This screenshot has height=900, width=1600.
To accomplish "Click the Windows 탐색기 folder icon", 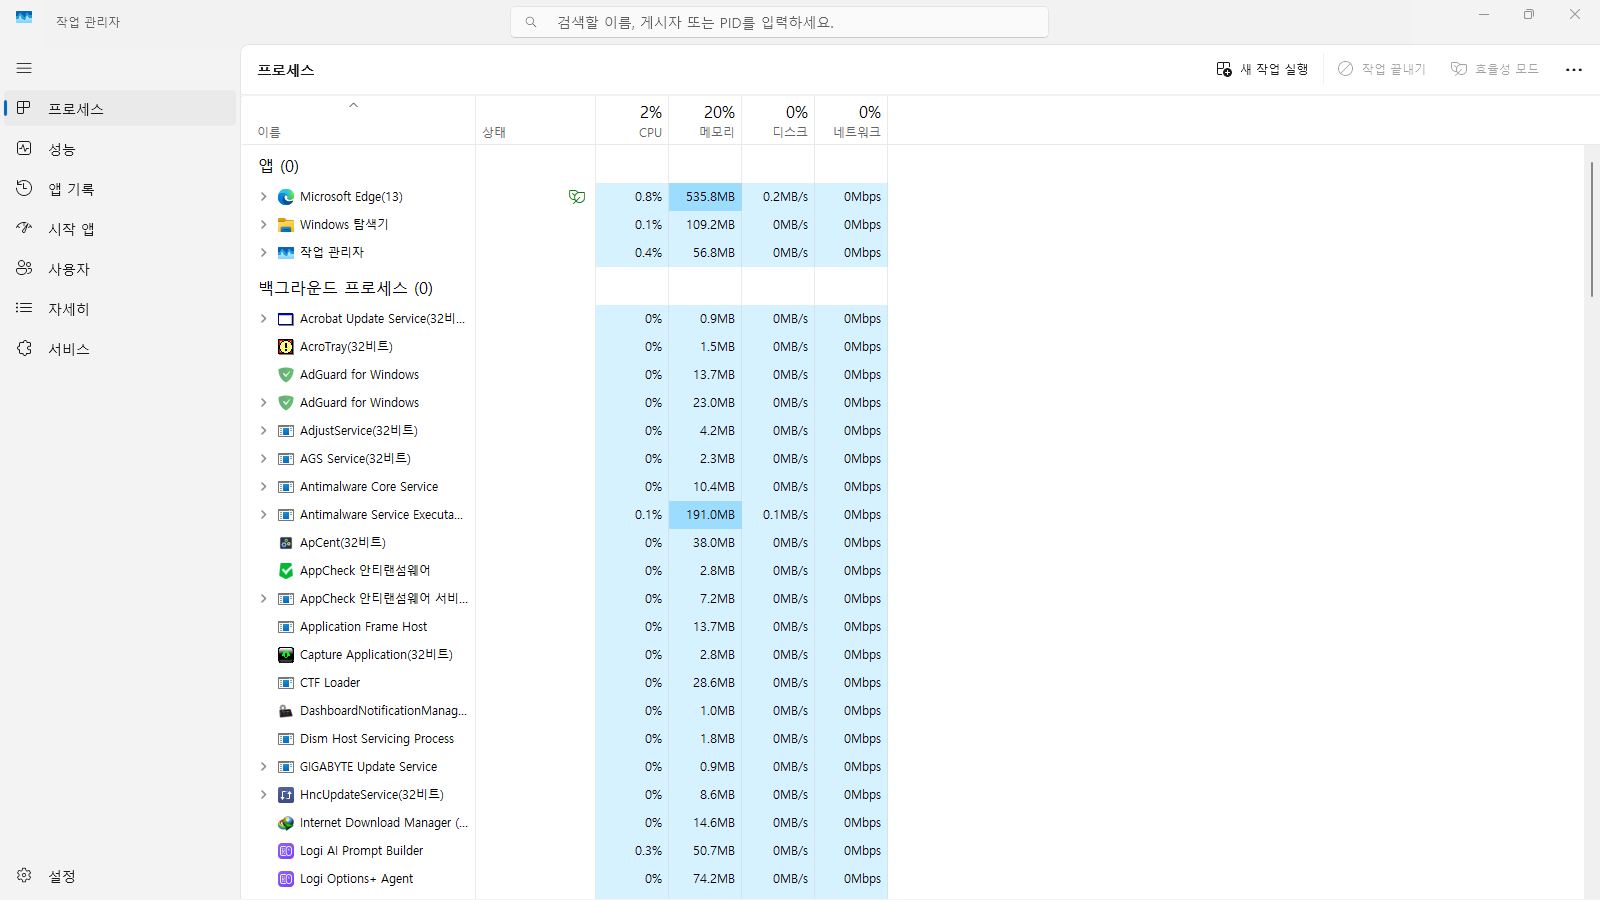I will (x=286, y=225).
